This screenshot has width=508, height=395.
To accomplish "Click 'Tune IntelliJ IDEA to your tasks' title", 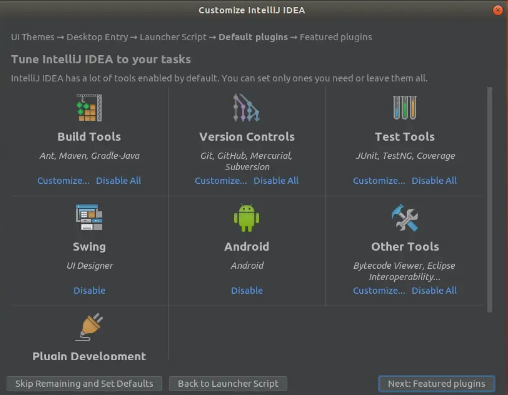I will [101, 59].
